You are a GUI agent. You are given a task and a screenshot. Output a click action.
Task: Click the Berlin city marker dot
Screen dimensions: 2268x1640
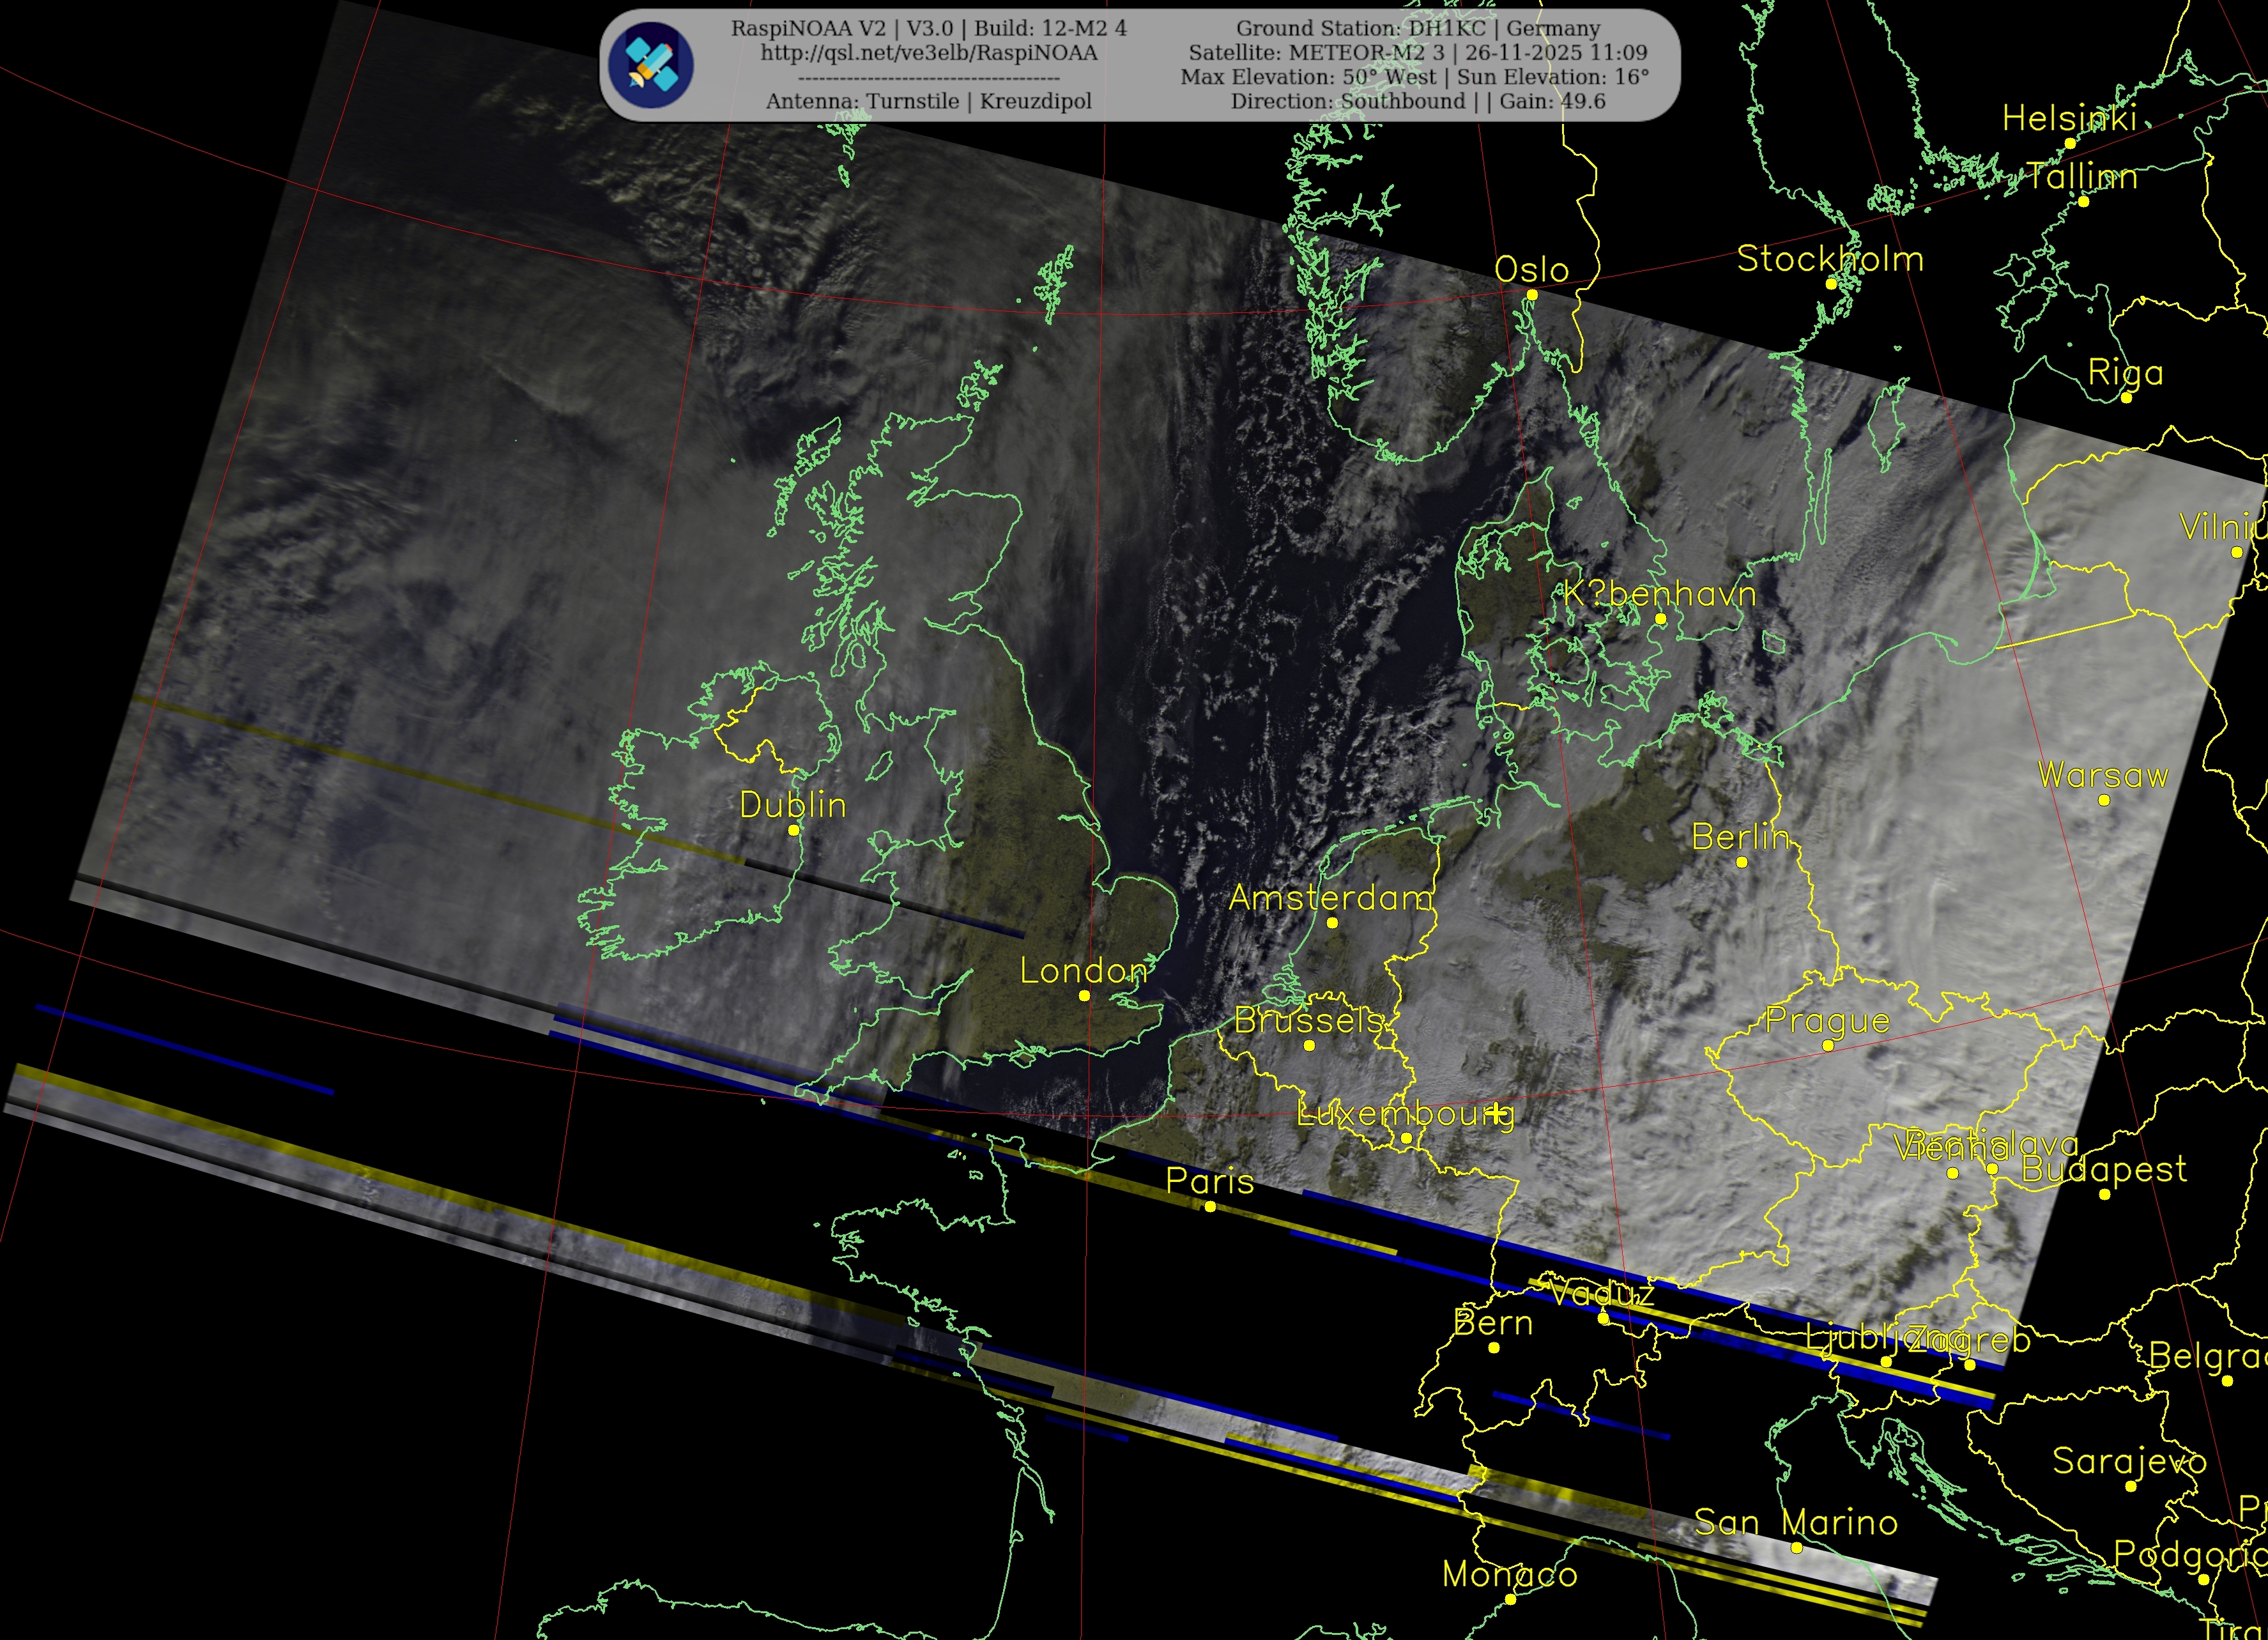[1741, 862]
